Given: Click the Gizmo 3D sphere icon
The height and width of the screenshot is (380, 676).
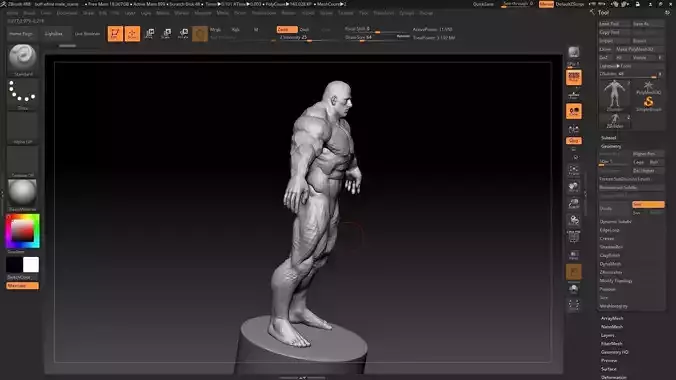Looking at the screenshot, I should [200, 34].
